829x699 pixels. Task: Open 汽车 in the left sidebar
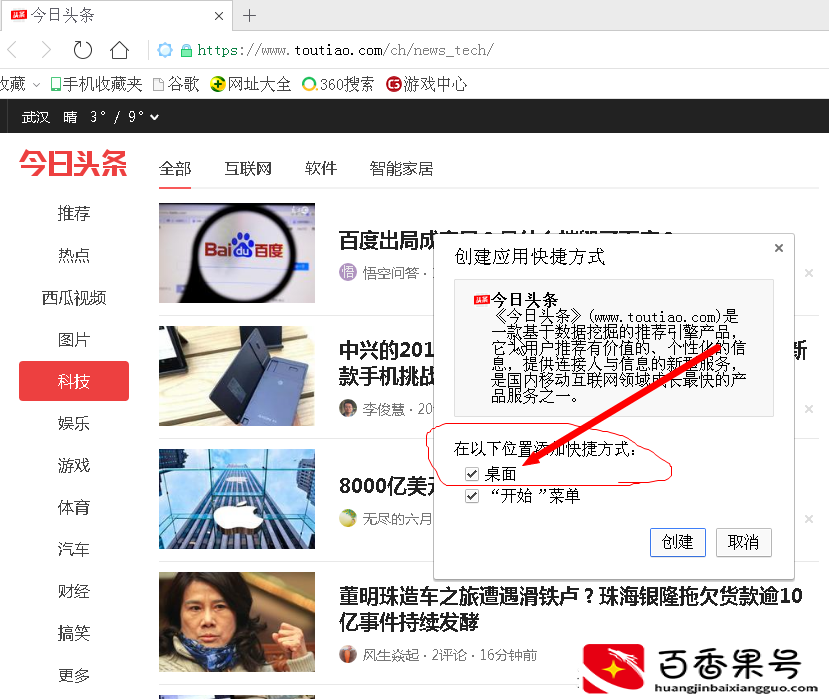pos(74,549)
